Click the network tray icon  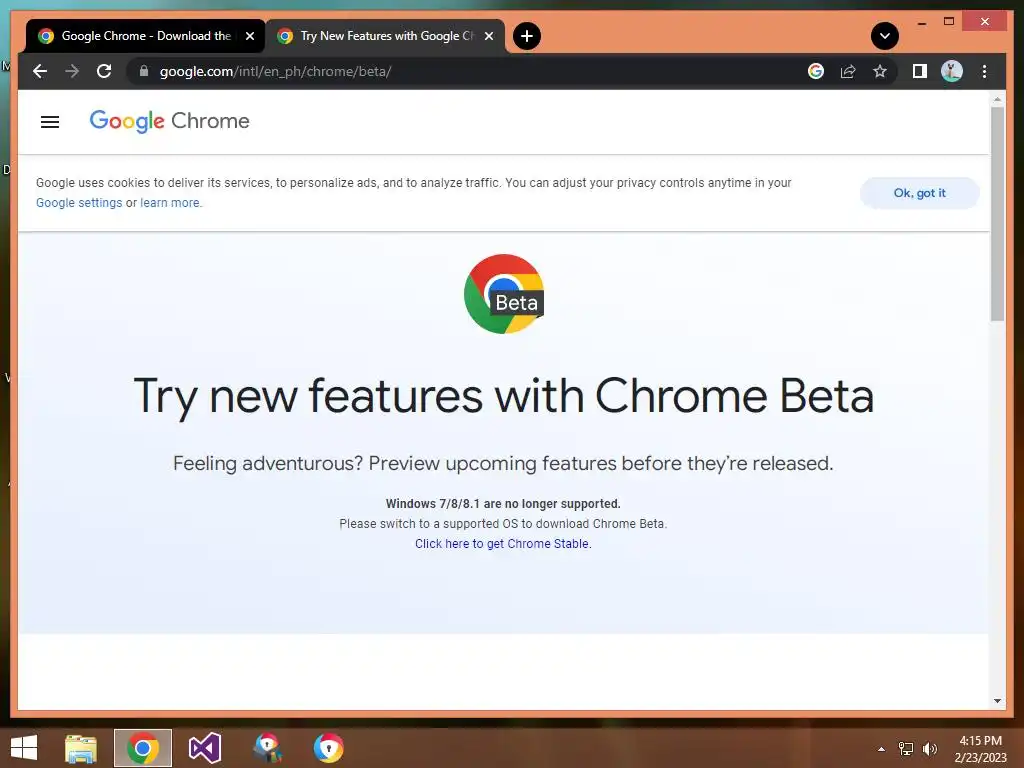pyautogui.click(x=906, y=749)
